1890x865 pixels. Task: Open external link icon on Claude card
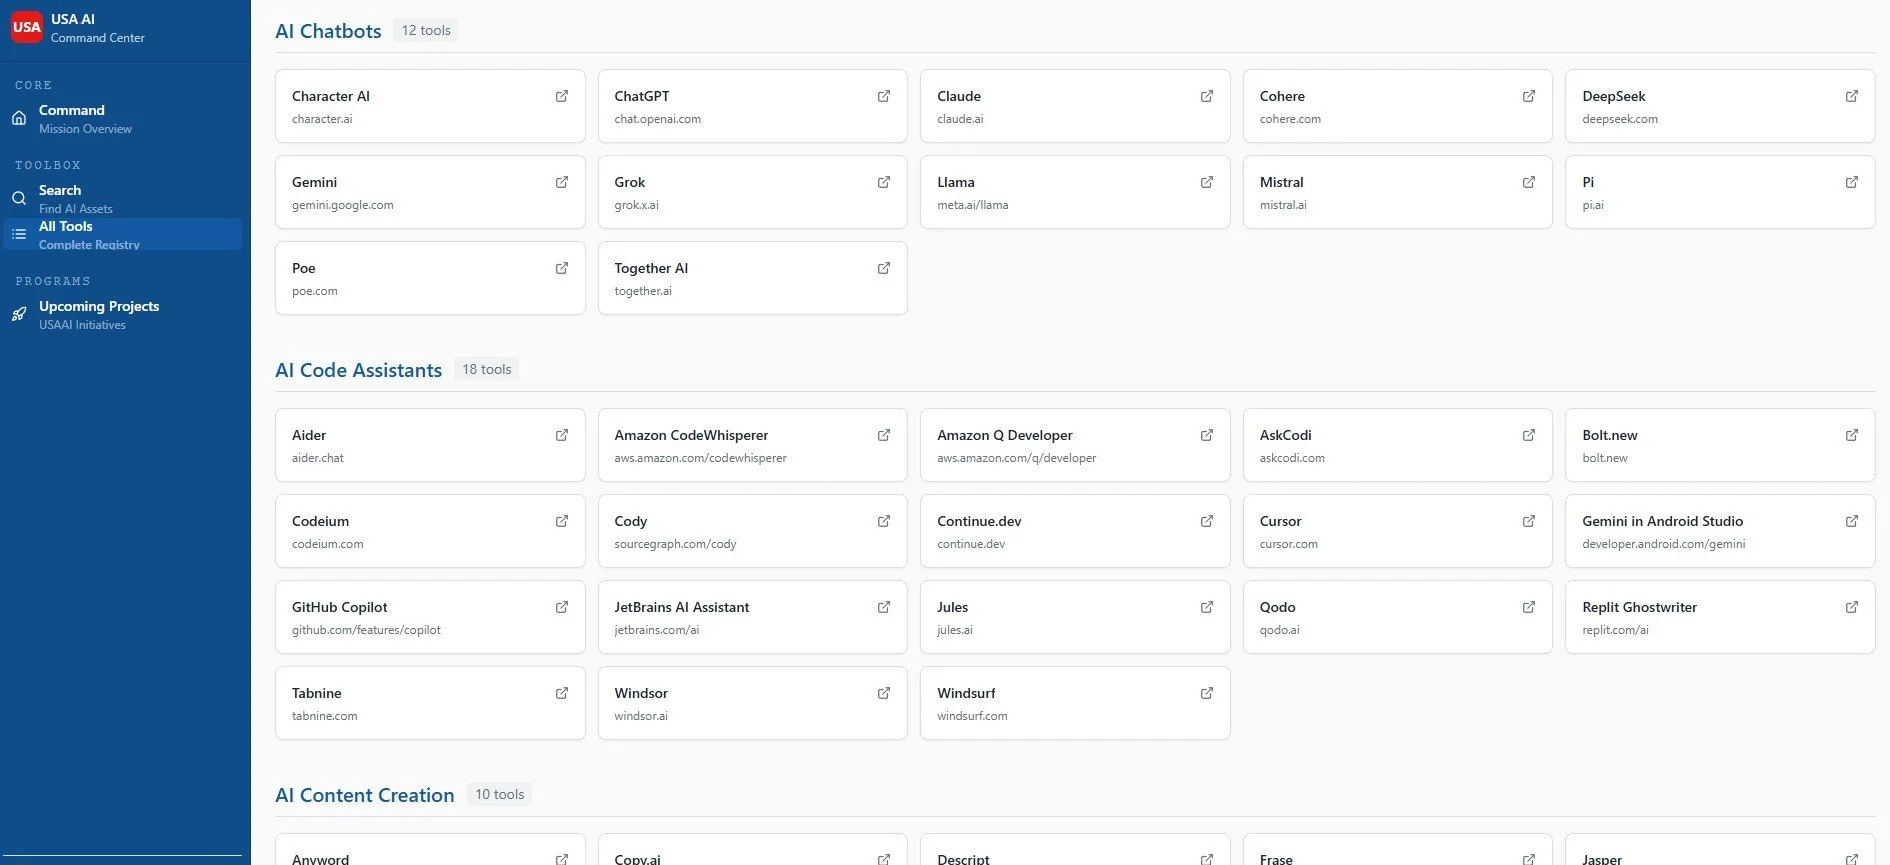click(1207, 96)
